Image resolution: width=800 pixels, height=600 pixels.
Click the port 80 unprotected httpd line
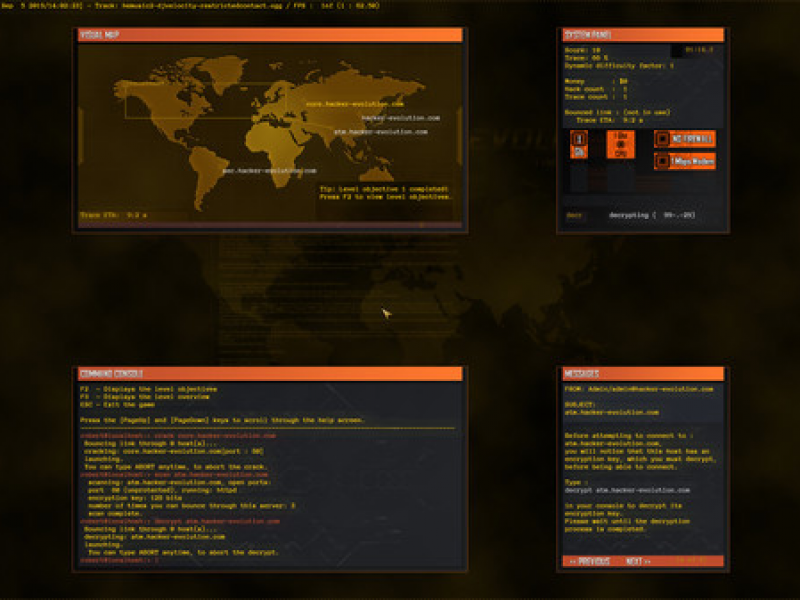pos(162,490)
